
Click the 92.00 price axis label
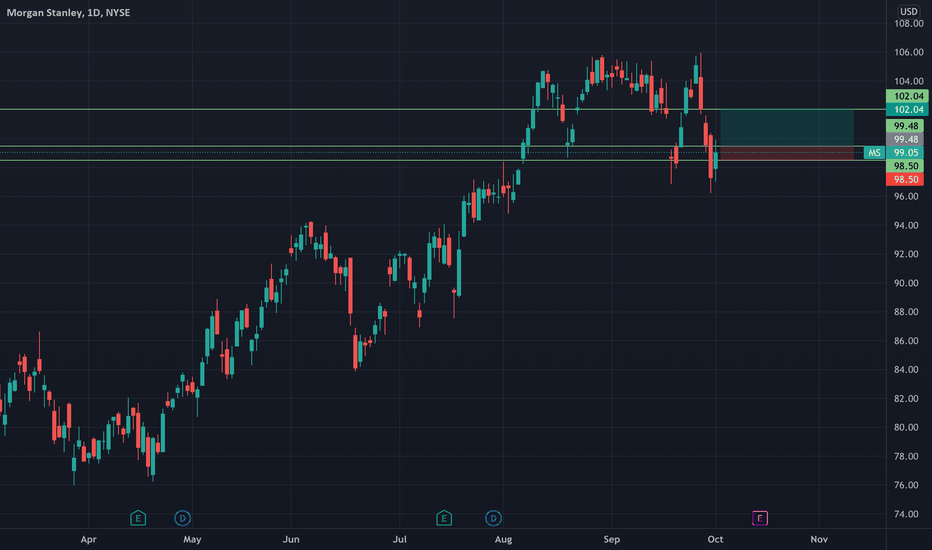(x=906, y=254)
